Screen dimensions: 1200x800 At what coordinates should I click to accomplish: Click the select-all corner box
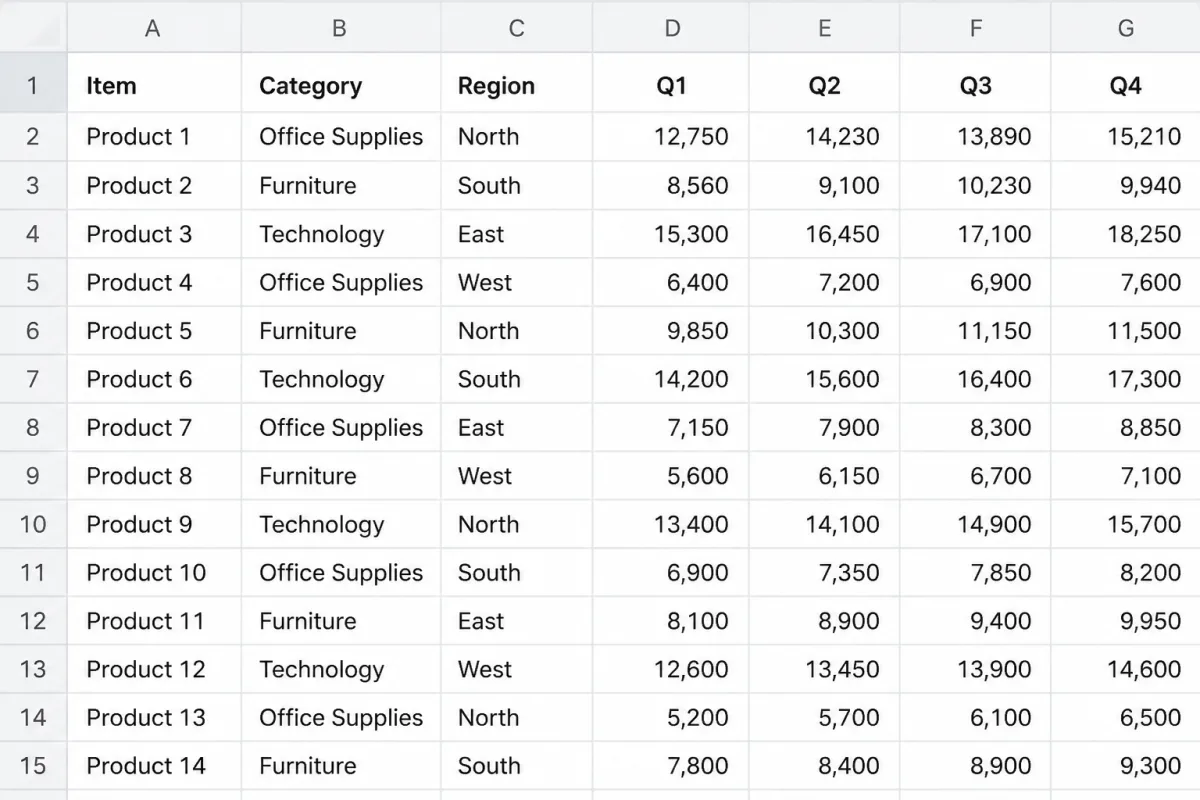(x=33, y=28)
